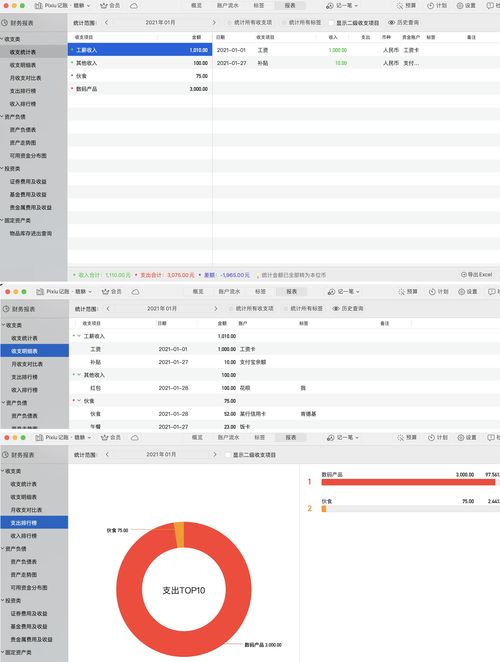This screenshot has width=500, height=662.
Task: Open 设置 gear icon in the top window
Action: click(460, 6)
